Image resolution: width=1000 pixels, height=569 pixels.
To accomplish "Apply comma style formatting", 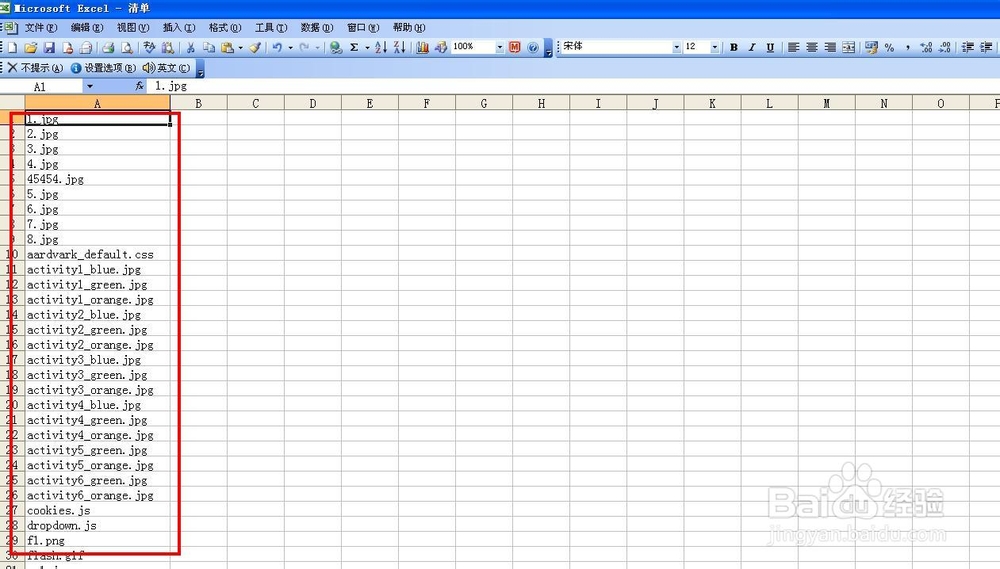I will (x=908, y=47).
